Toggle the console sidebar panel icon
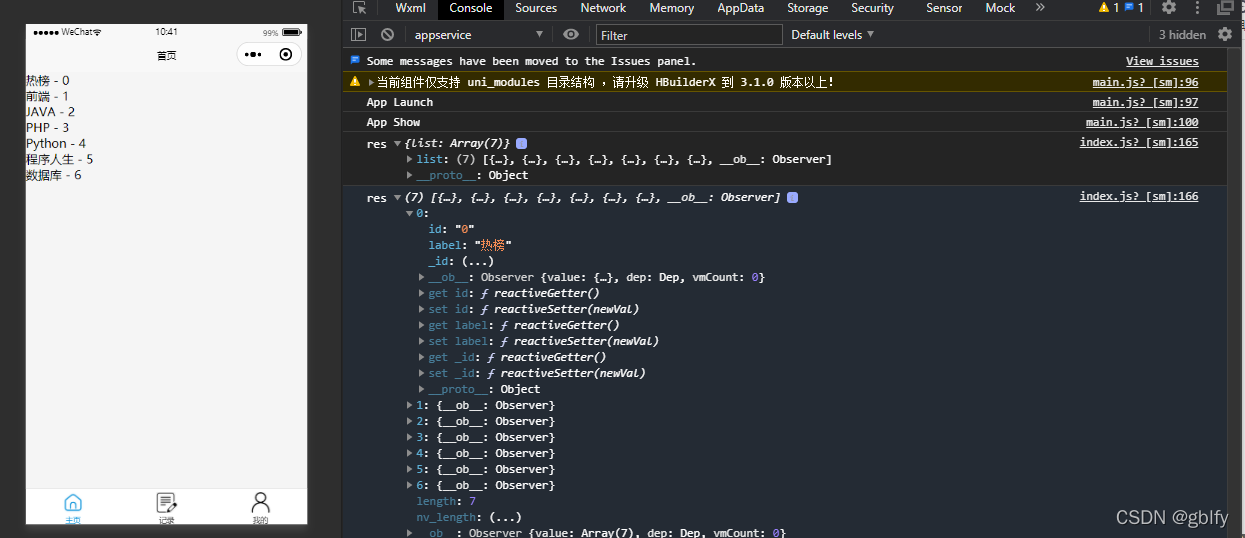This screenshot has height=538, width=1245. pyautogui.click(x=359, y=35)
